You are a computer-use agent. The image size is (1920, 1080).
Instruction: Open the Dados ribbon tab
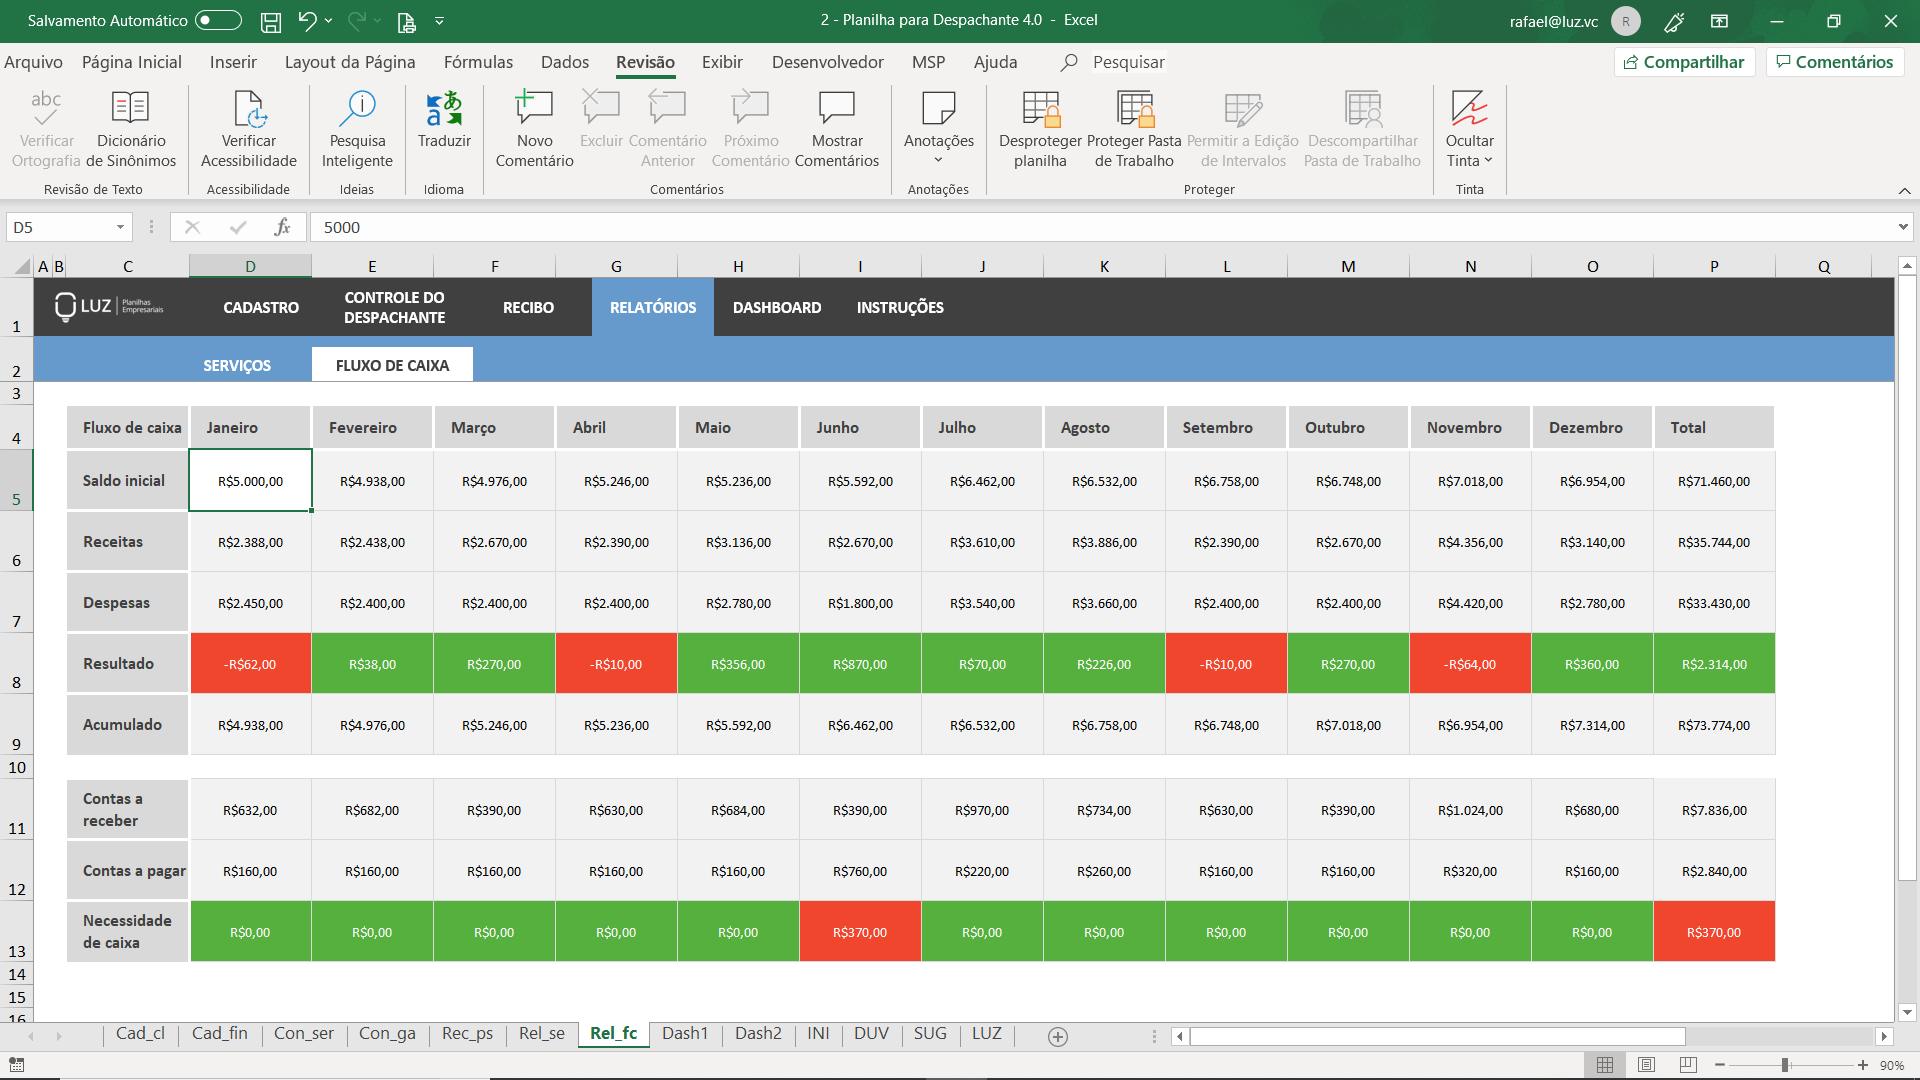click(565, 62)
